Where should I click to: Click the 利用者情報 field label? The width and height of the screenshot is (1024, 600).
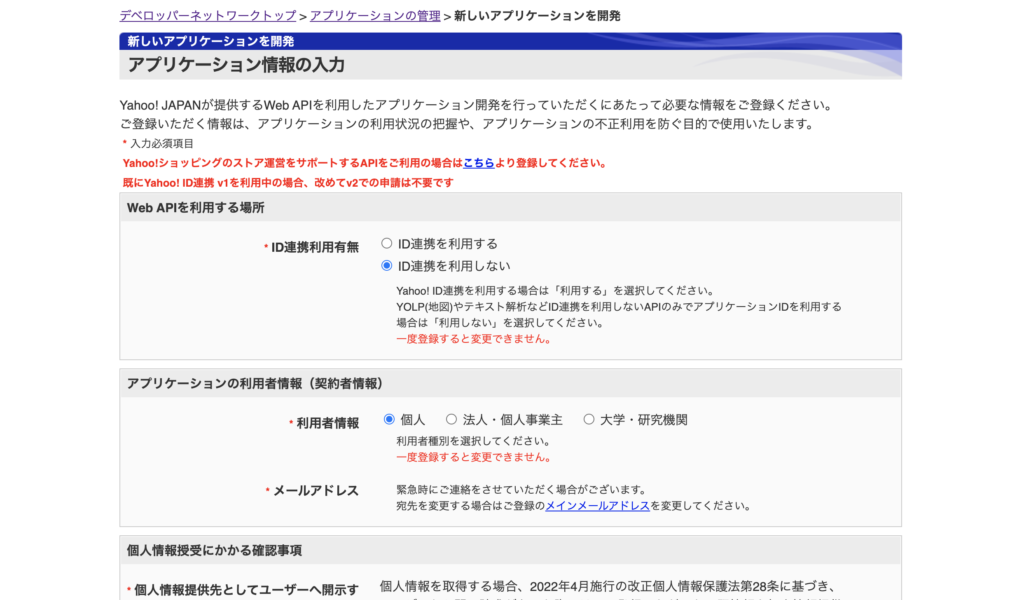click(327, 423)
